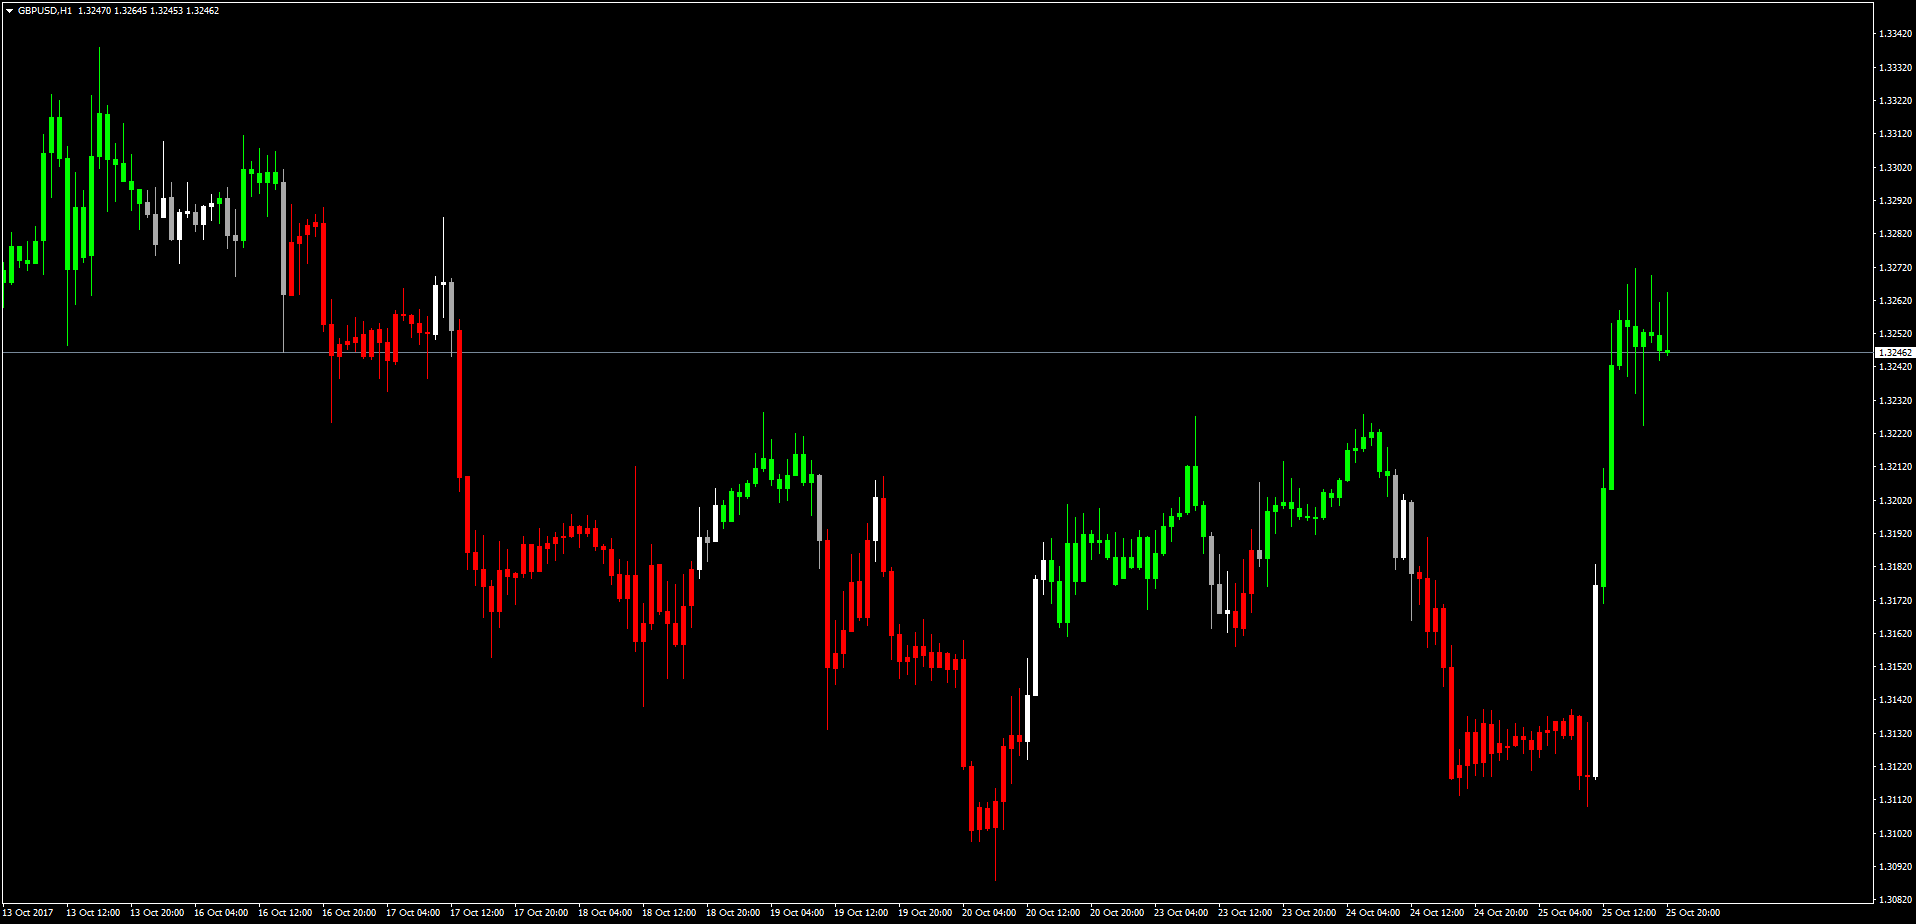The width and height of the screenshot is (1916, 924).
Task: Click the 13 Oct 20:00 time label
Action: [157, 913]
